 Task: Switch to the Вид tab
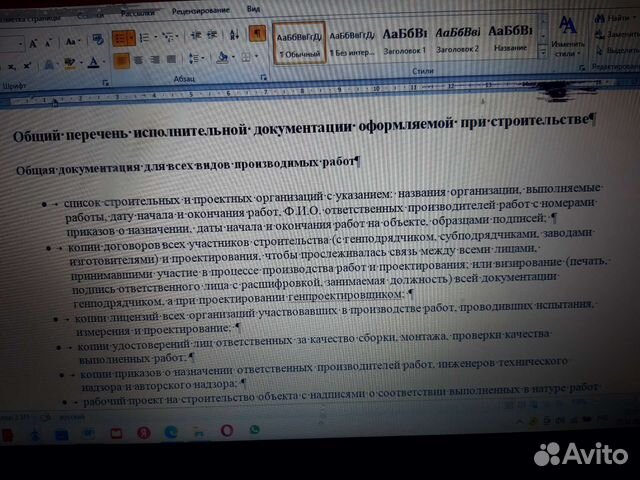pyautogui.click(x=253, y=9)
